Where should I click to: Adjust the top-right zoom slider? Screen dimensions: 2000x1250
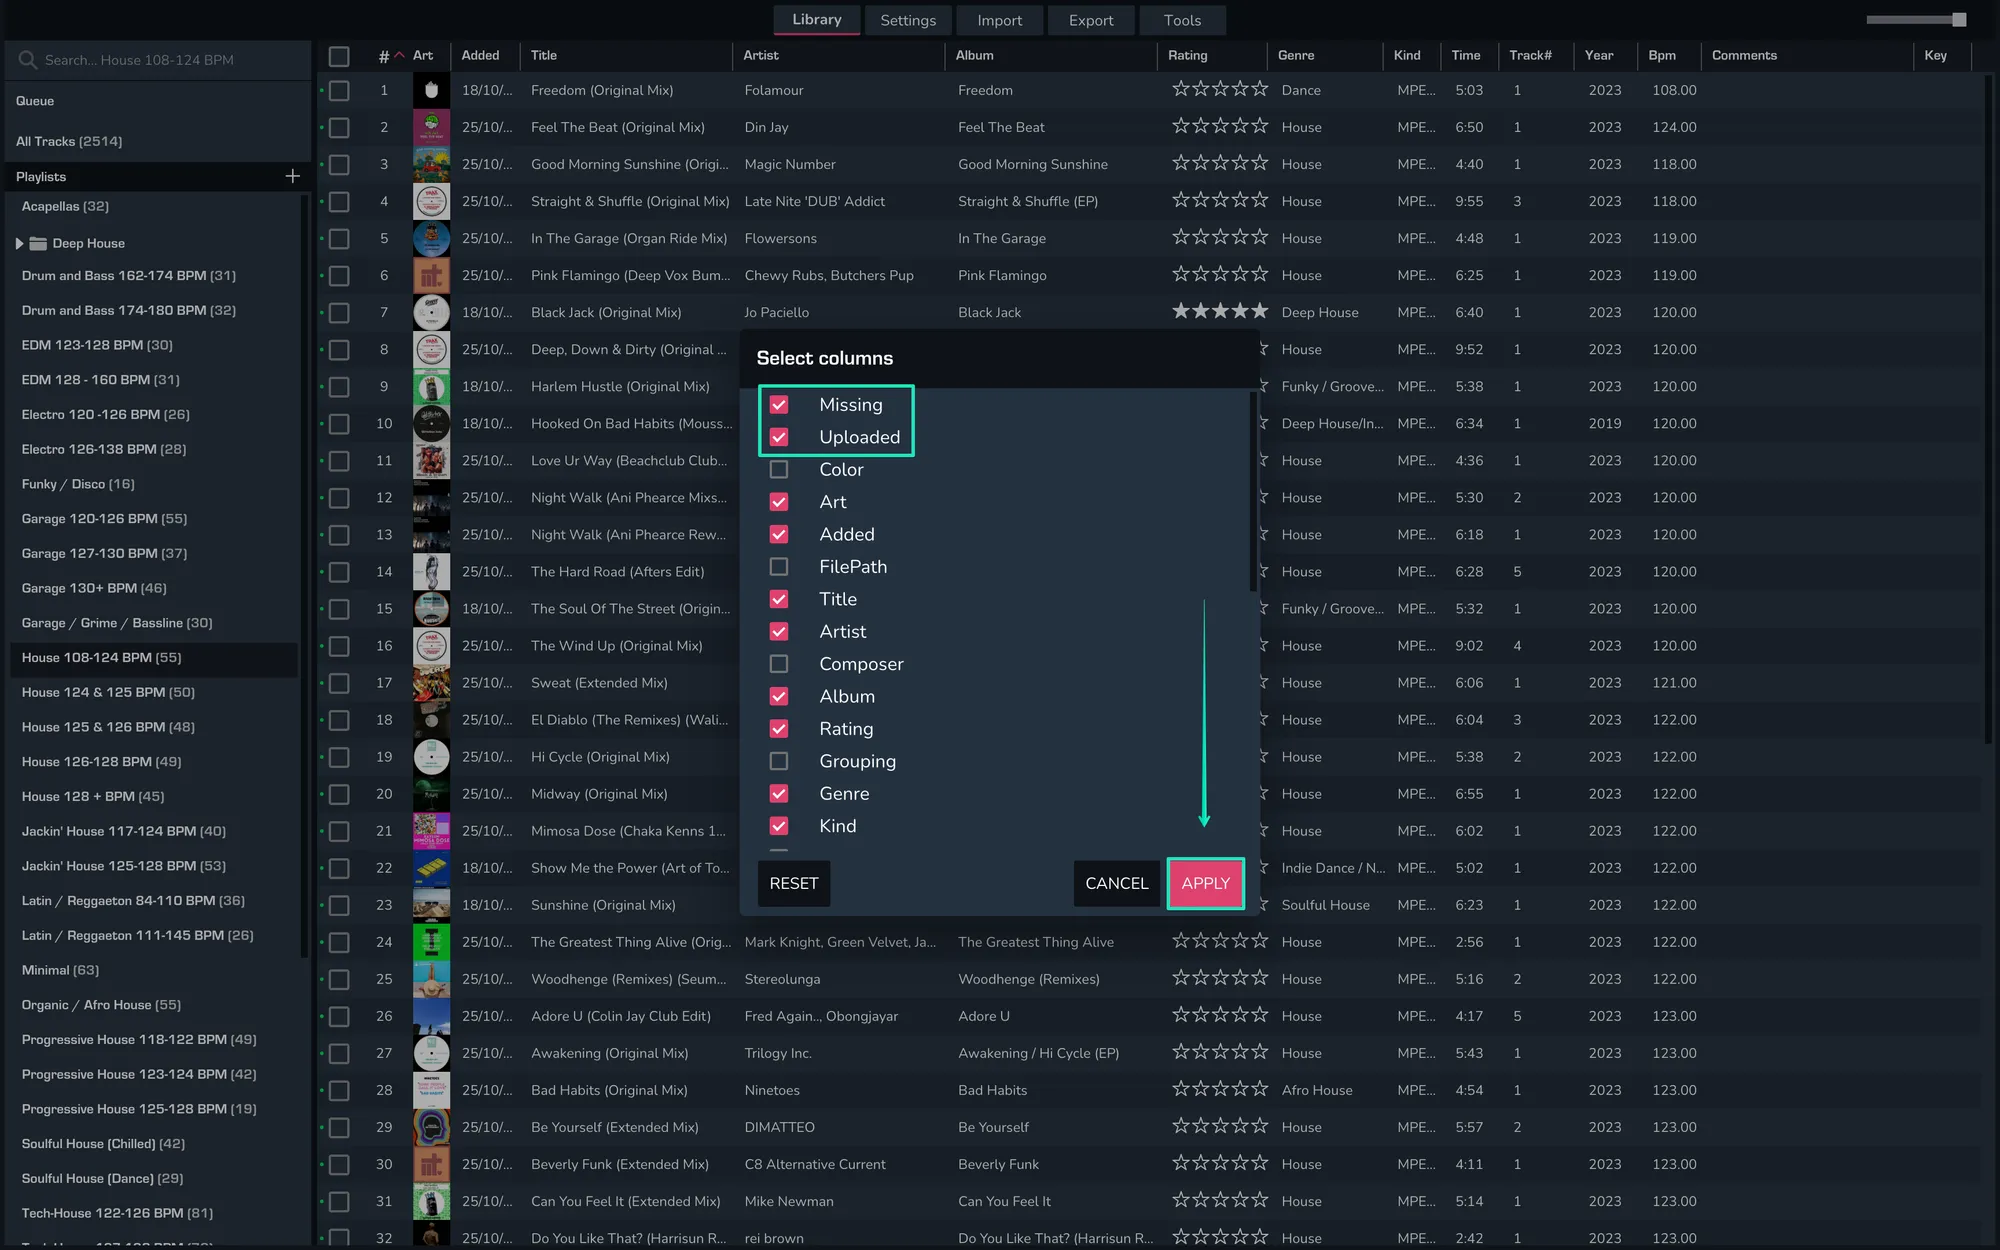(x=1958, y=20)
